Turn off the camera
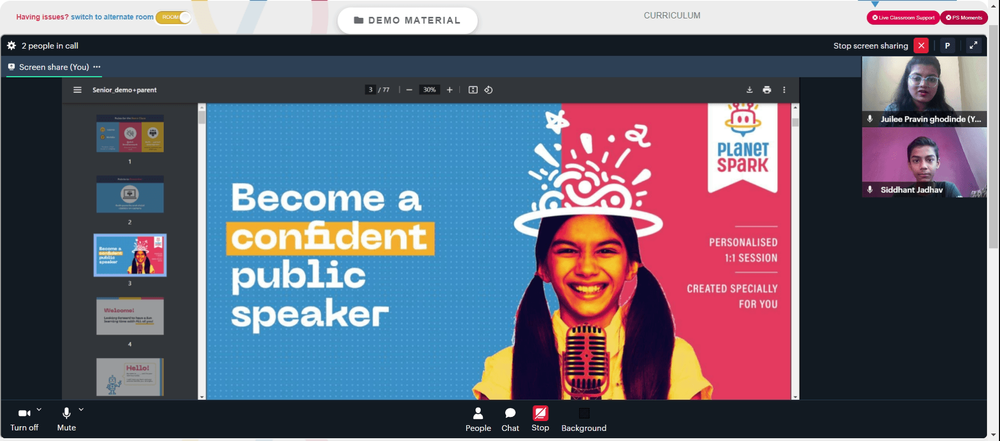 pos(24,419)
